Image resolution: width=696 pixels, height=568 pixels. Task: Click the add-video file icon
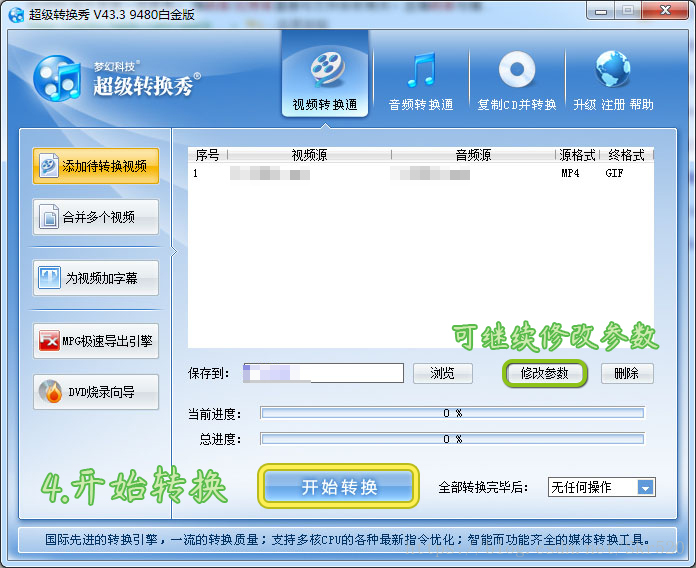(48, 166)
